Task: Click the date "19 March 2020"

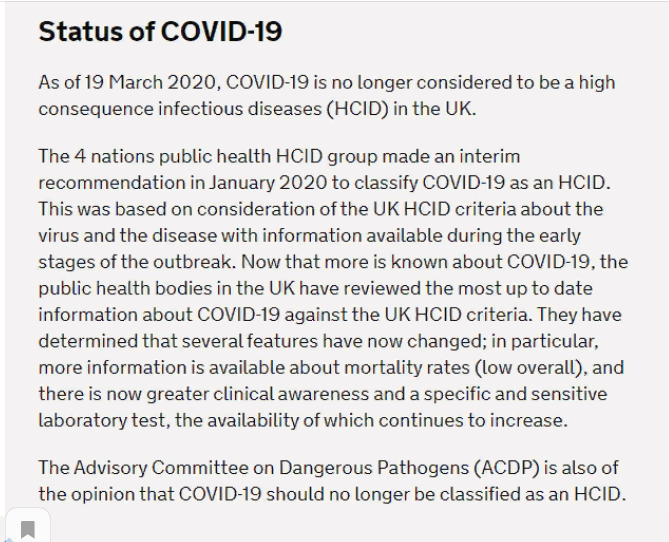Action: (150, 82)
